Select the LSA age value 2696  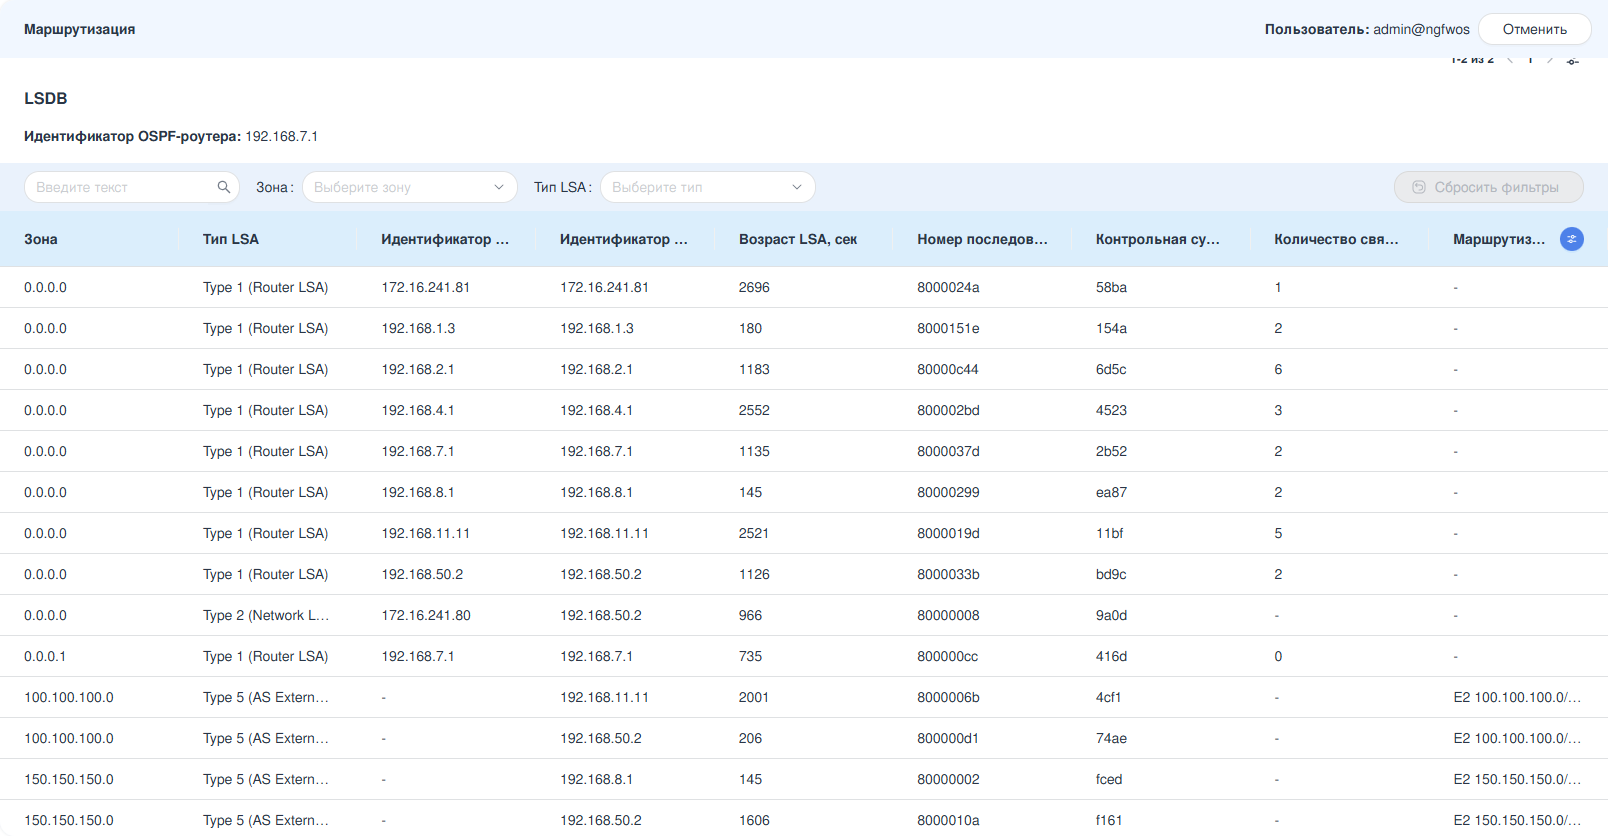coord(754,287)
